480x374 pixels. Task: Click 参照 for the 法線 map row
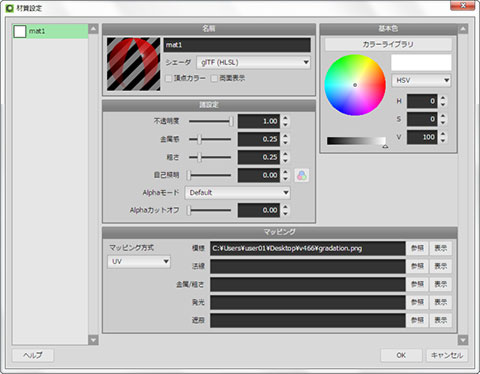tap(417, 266)
